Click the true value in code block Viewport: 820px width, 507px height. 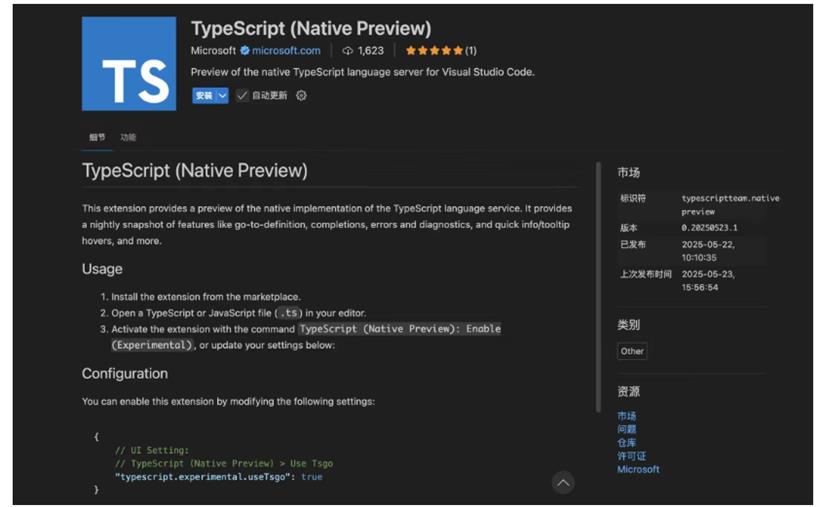coord(312,477)
